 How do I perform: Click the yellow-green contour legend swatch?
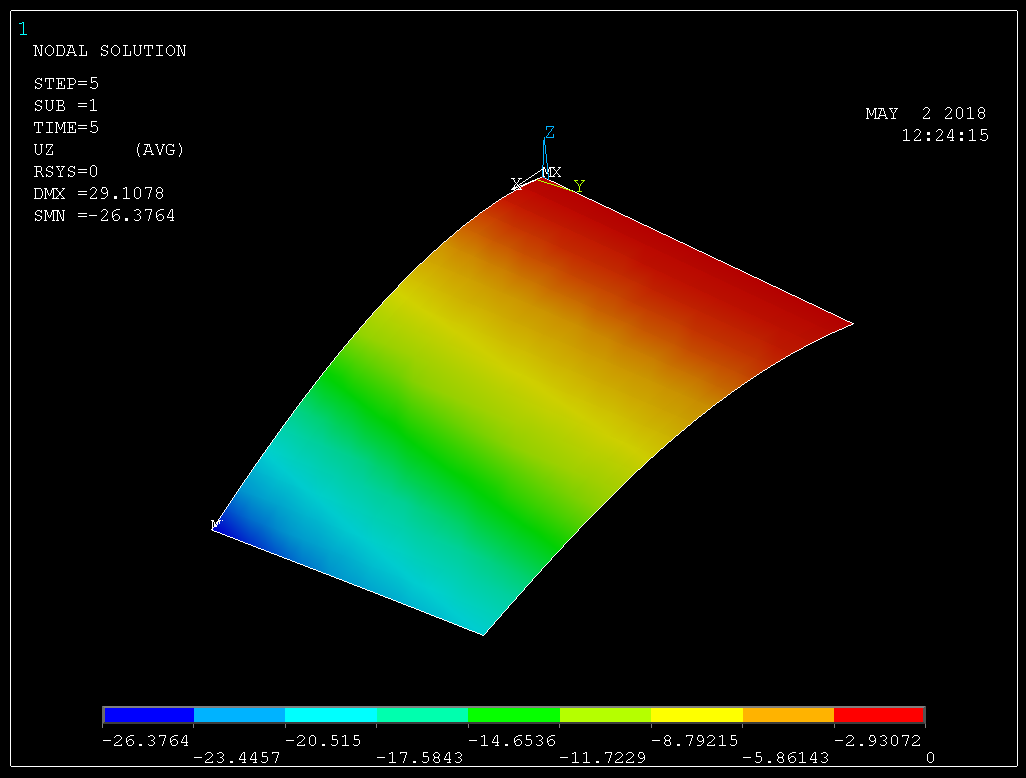[605, 715]
